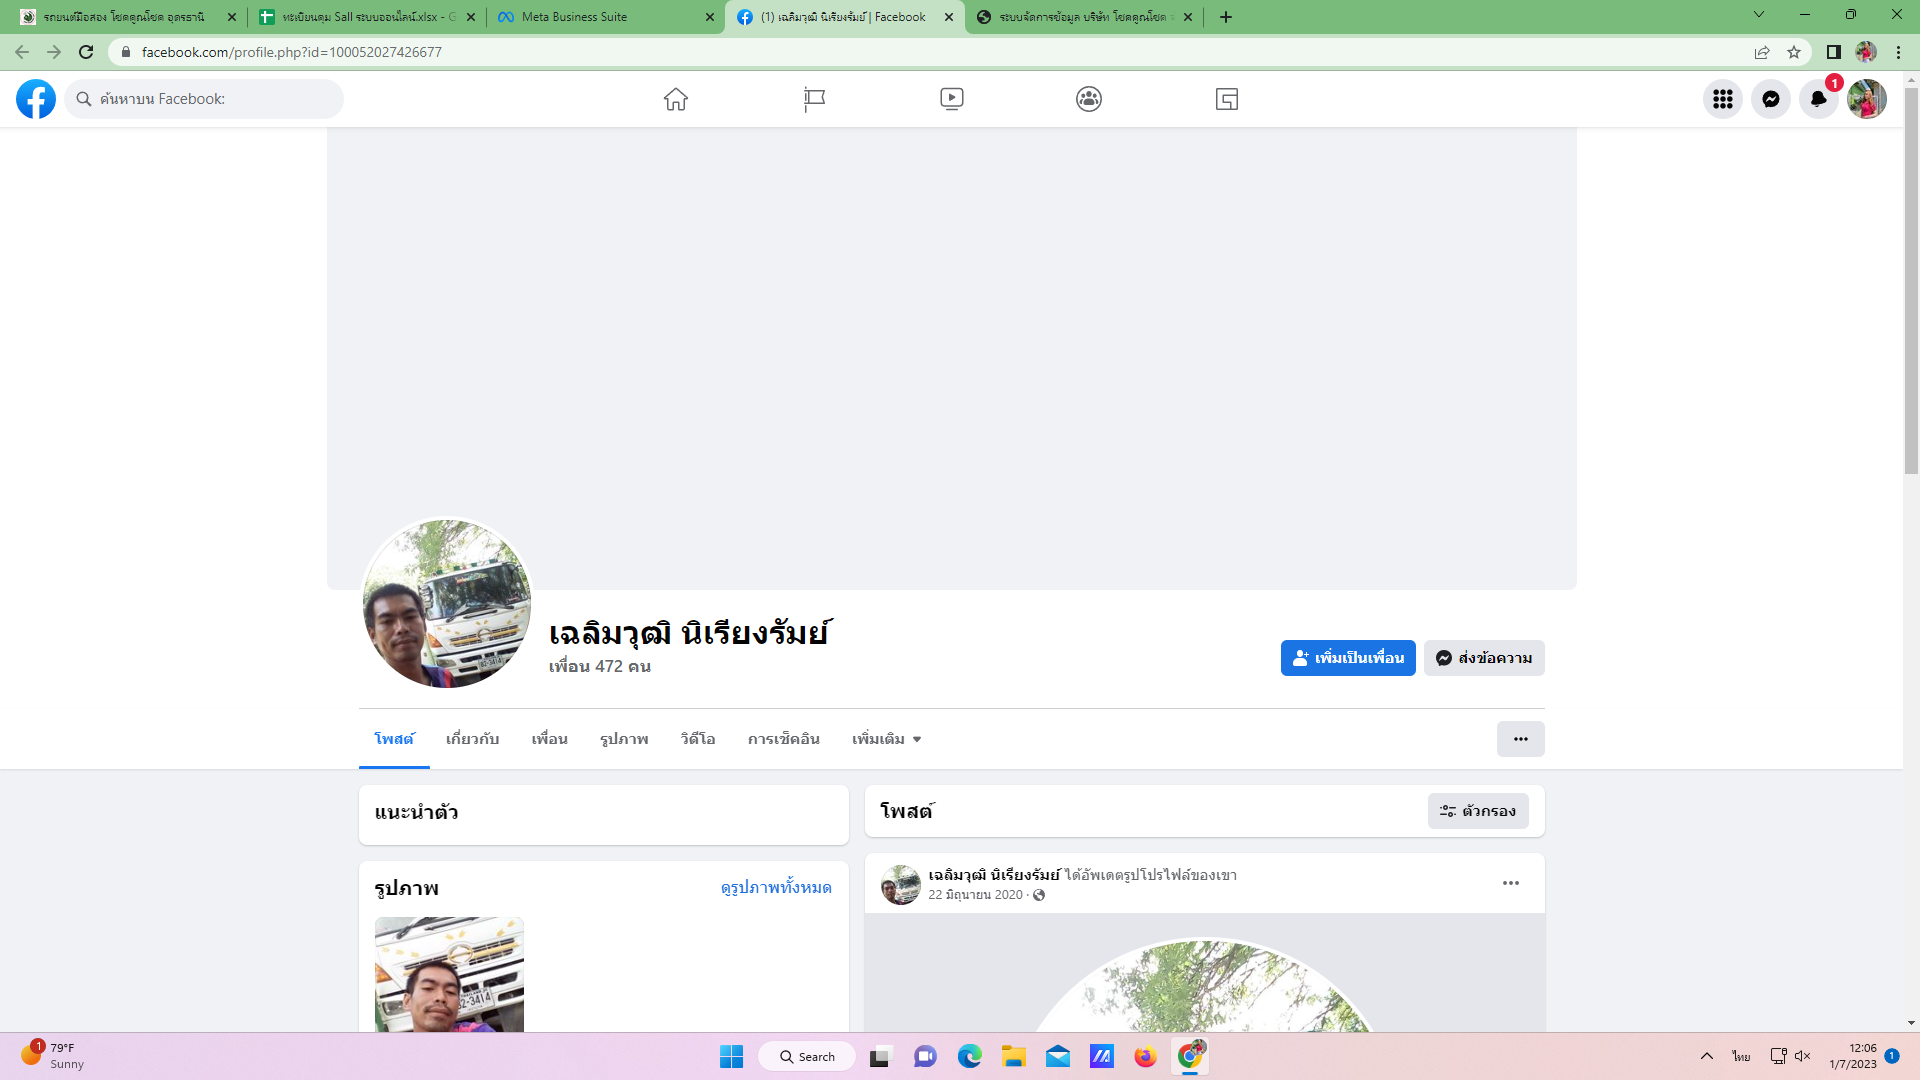Open the Watch video icon
Screen dimensions: 1920x1080
tap(951, 99)
